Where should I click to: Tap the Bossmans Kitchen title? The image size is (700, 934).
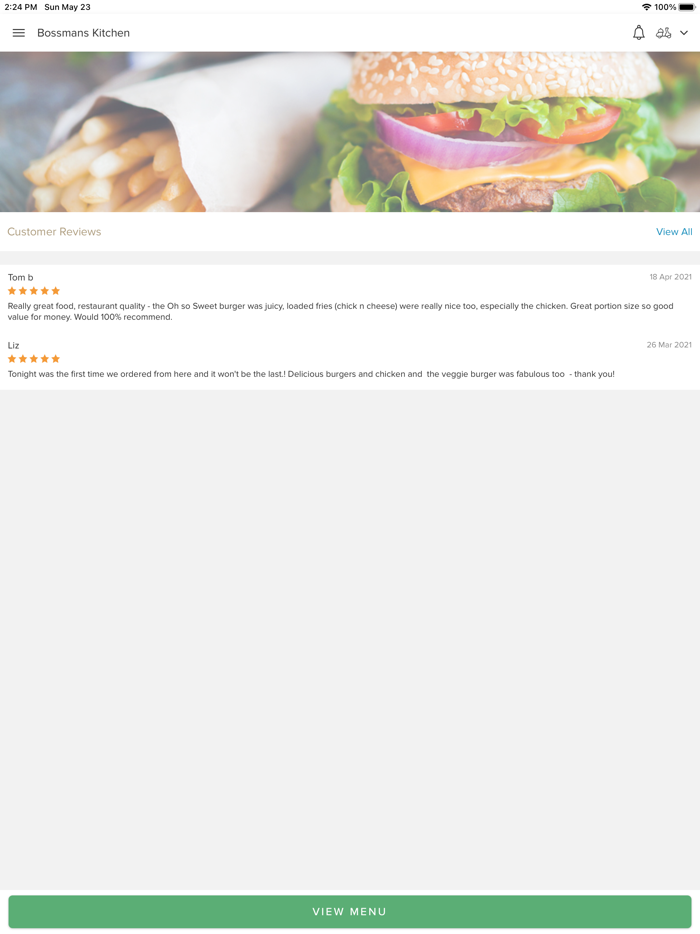(83, 33)
